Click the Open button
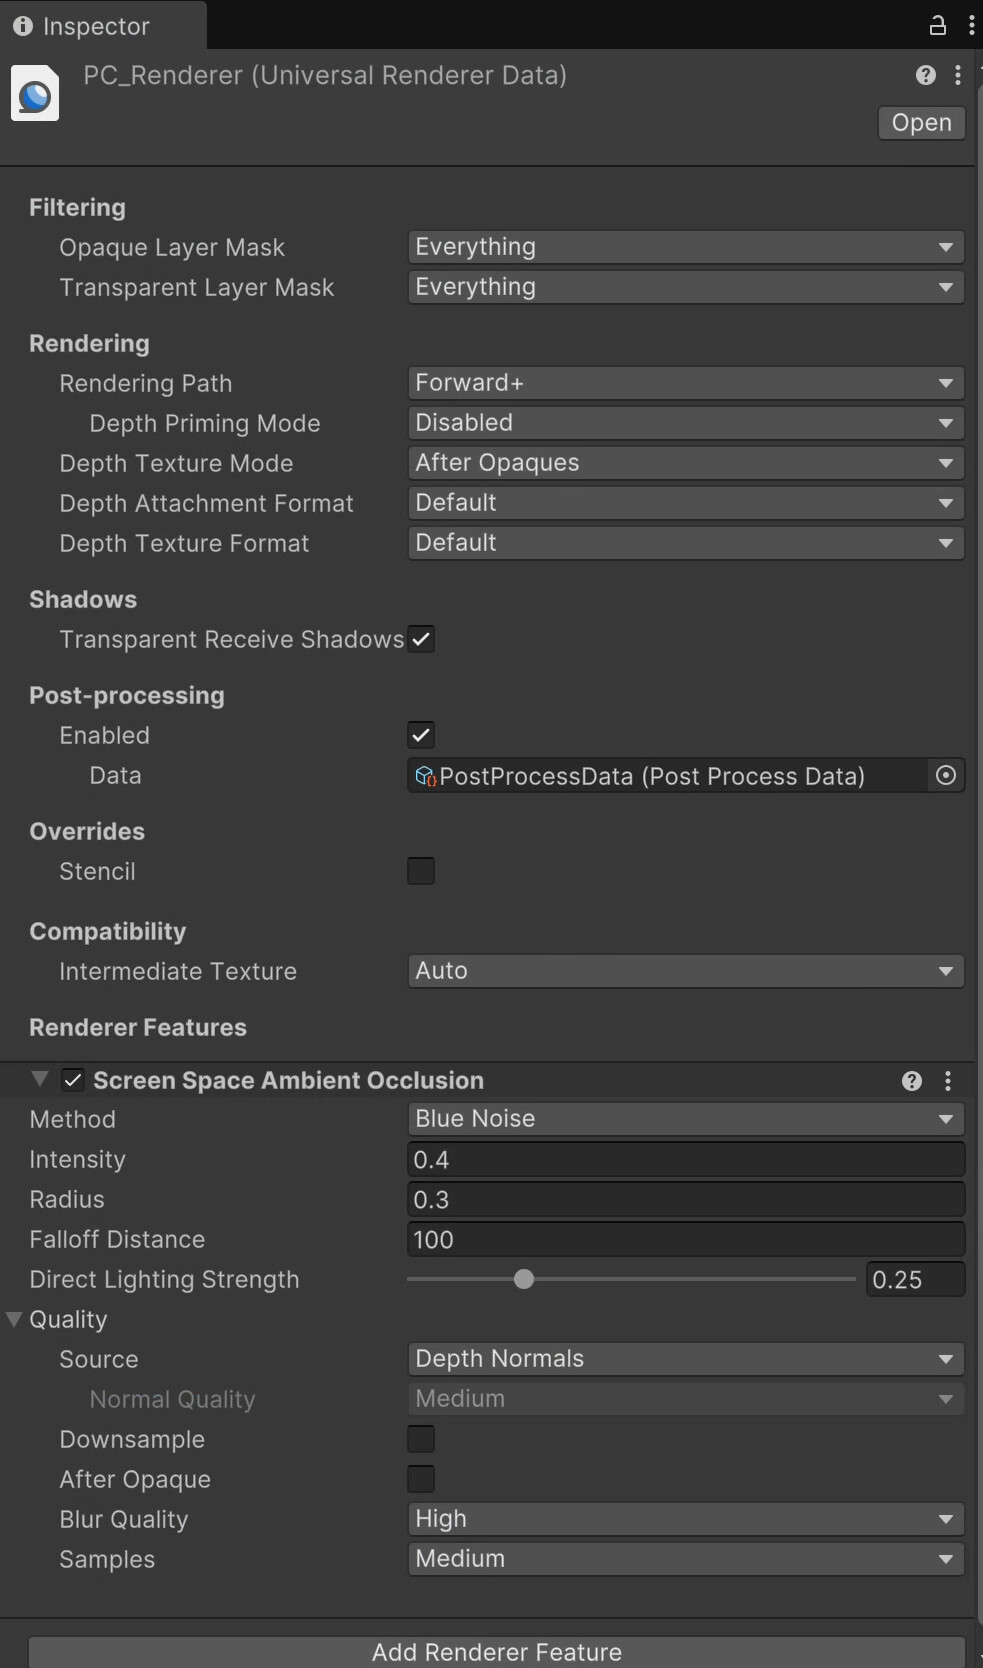The width and height of the screenshot is (983, 1668). coord(920,122)
